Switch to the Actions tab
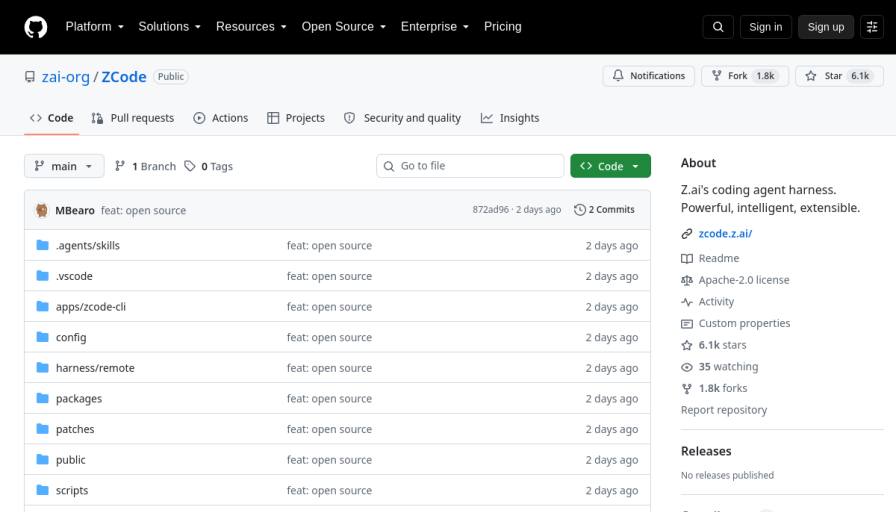The width and height of the screenshot is (896, 512). 221,118
